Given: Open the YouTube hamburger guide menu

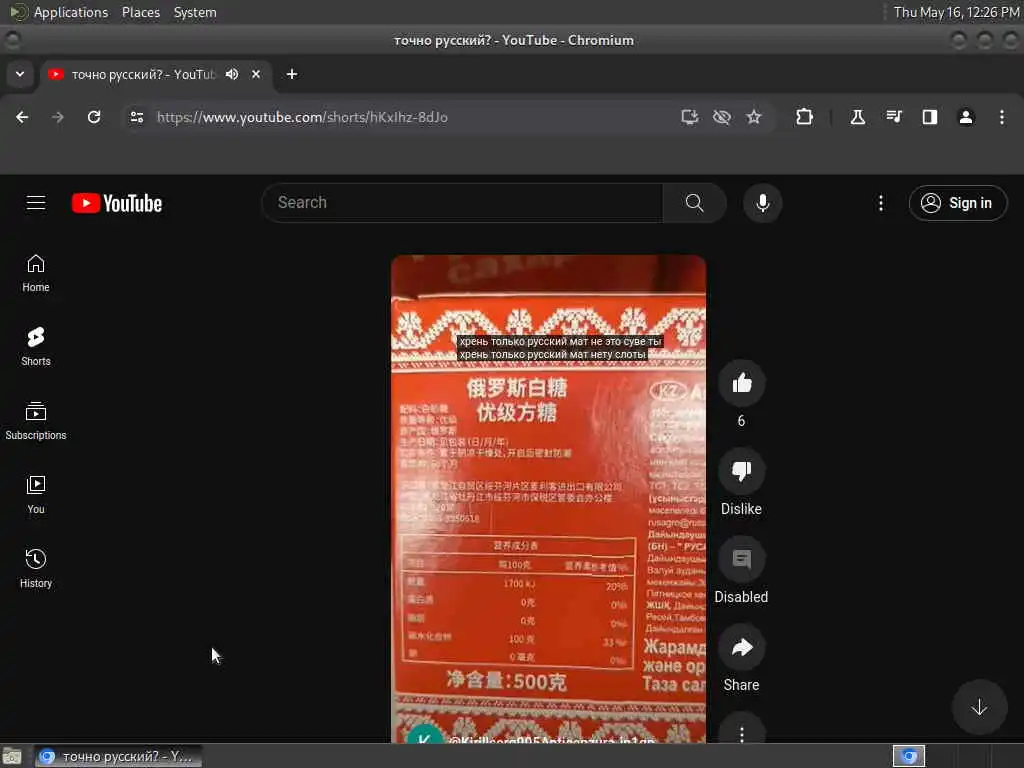Looking at the screenshot, I should pyautogui.click(x=36, y=203).
